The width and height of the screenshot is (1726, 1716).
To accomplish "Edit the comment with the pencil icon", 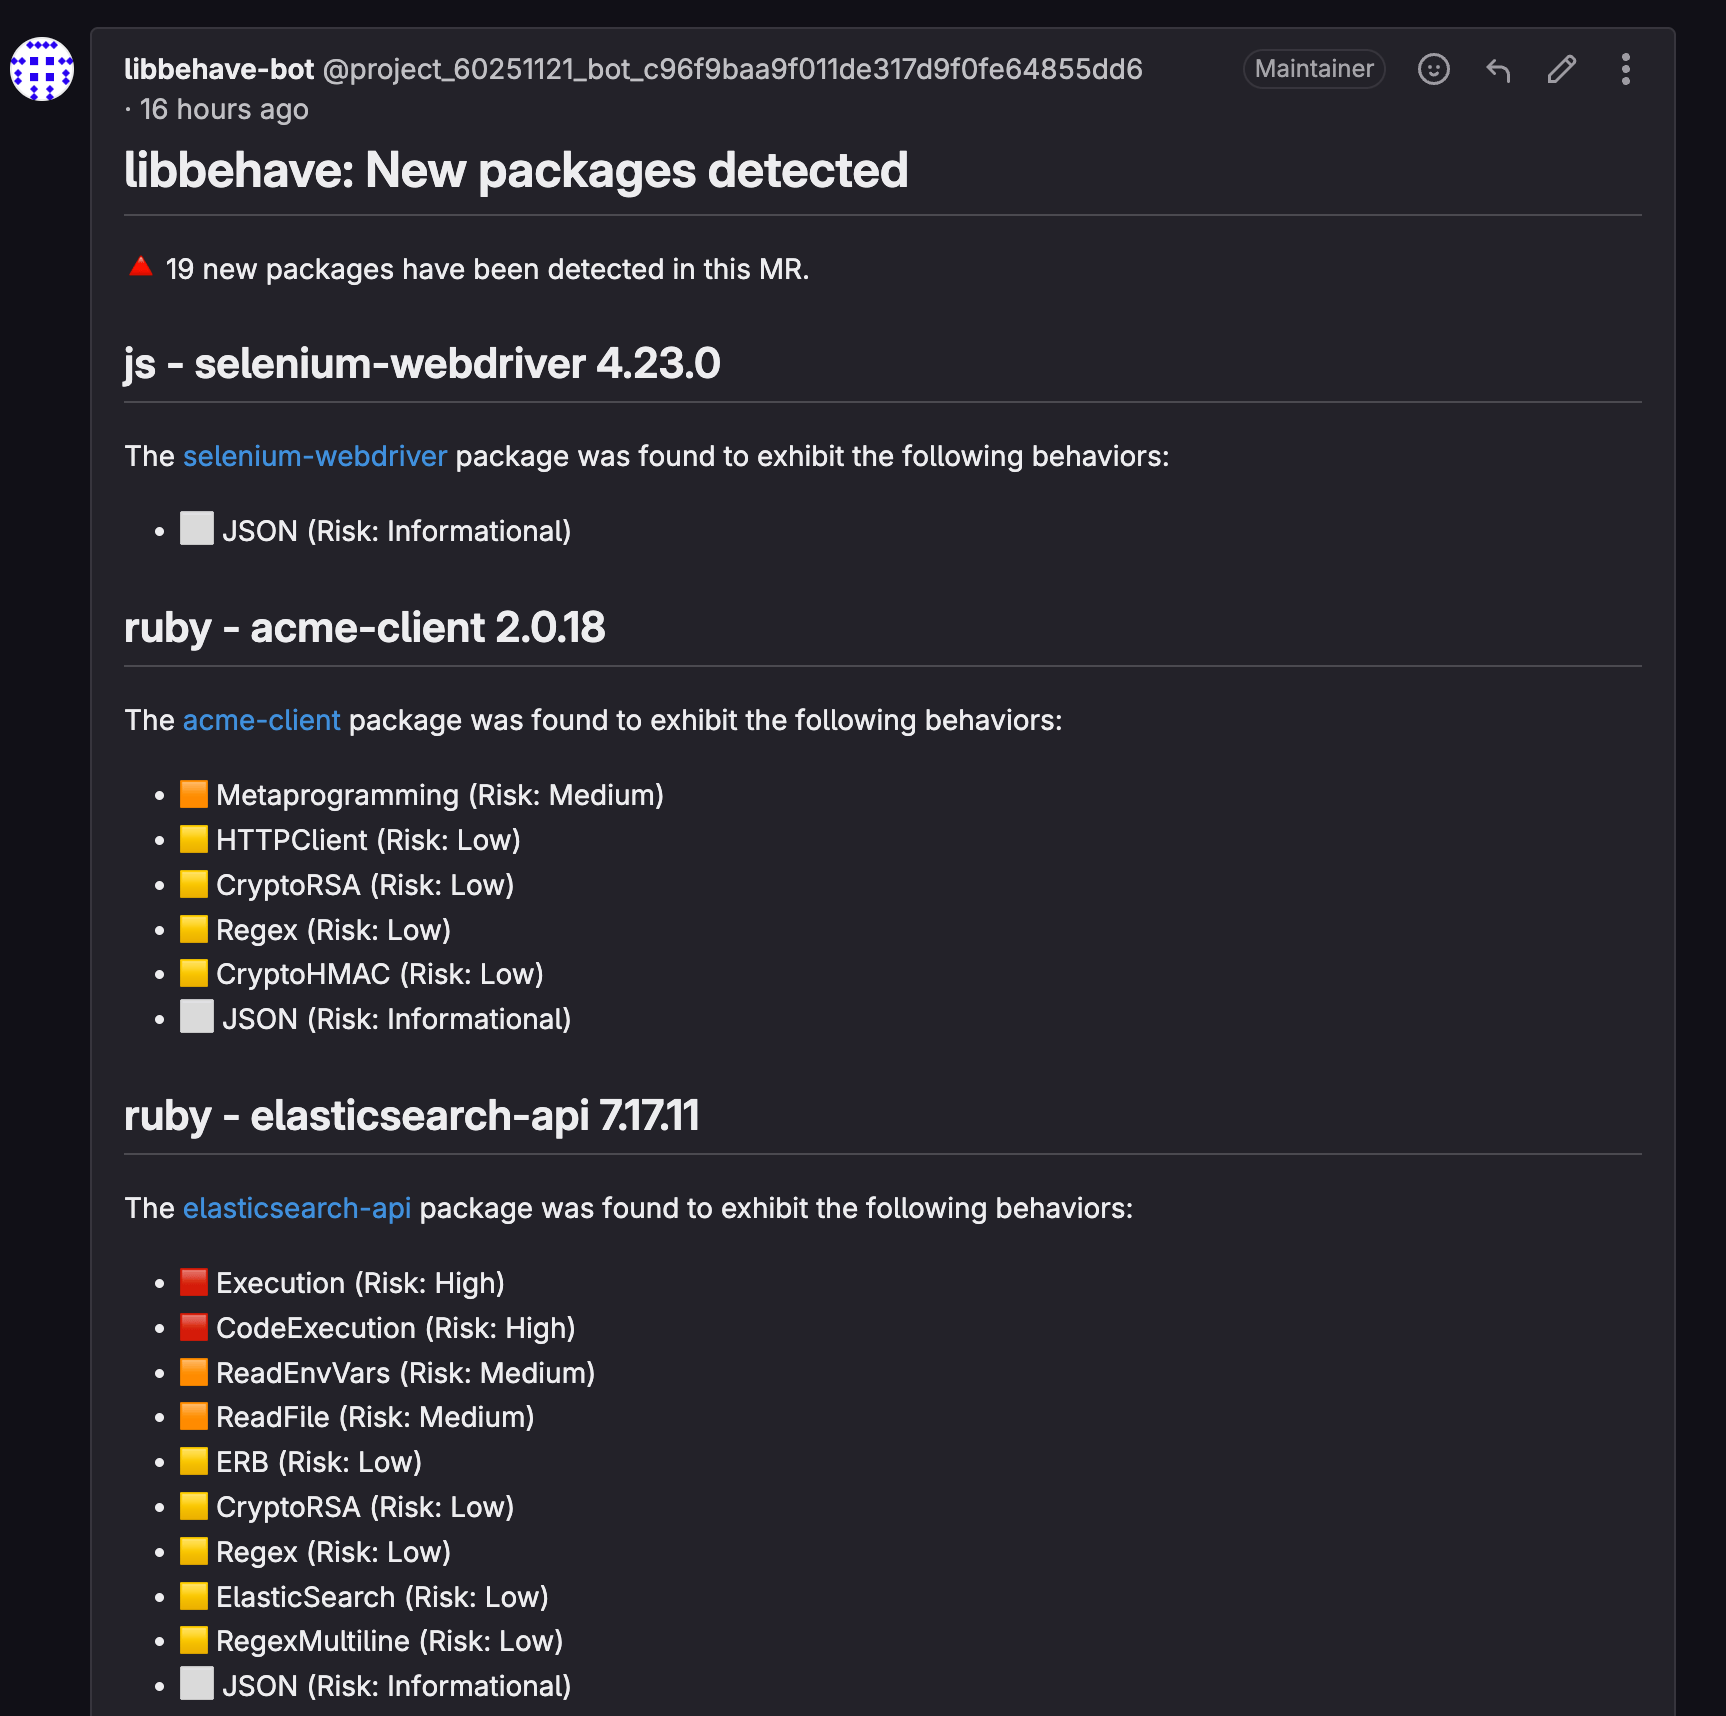I will point(1561,69).
